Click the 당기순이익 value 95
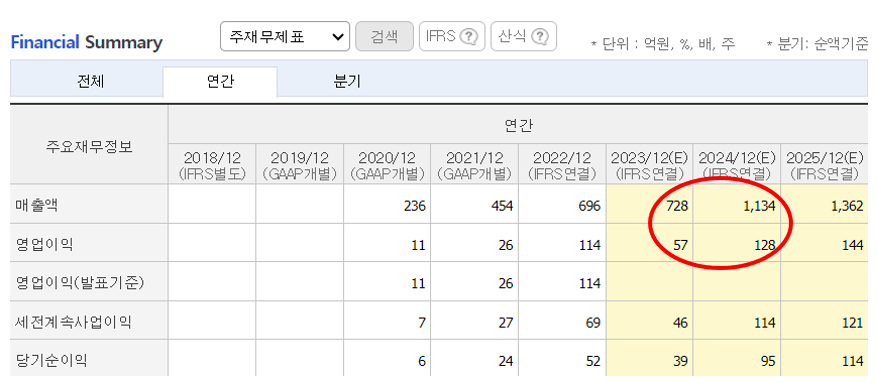This screenshot has width=877, height=384. point(768,361)
